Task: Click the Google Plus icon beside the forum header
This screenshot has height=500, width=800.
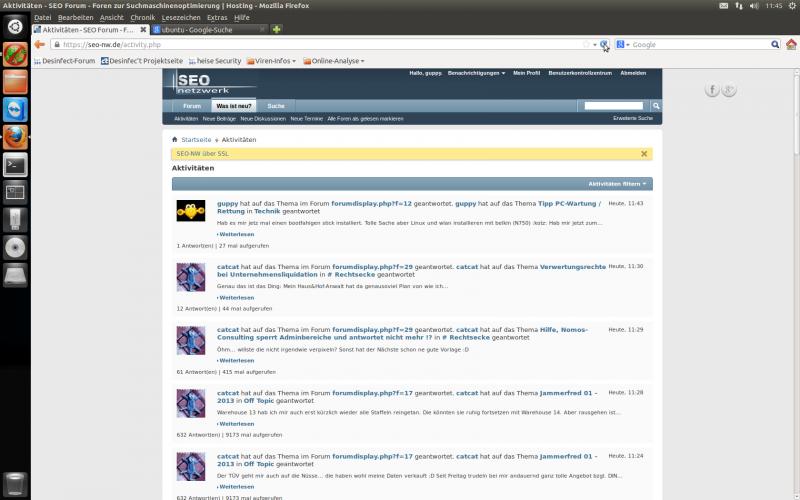Action: pyautogui.click(x=730, y=90)
